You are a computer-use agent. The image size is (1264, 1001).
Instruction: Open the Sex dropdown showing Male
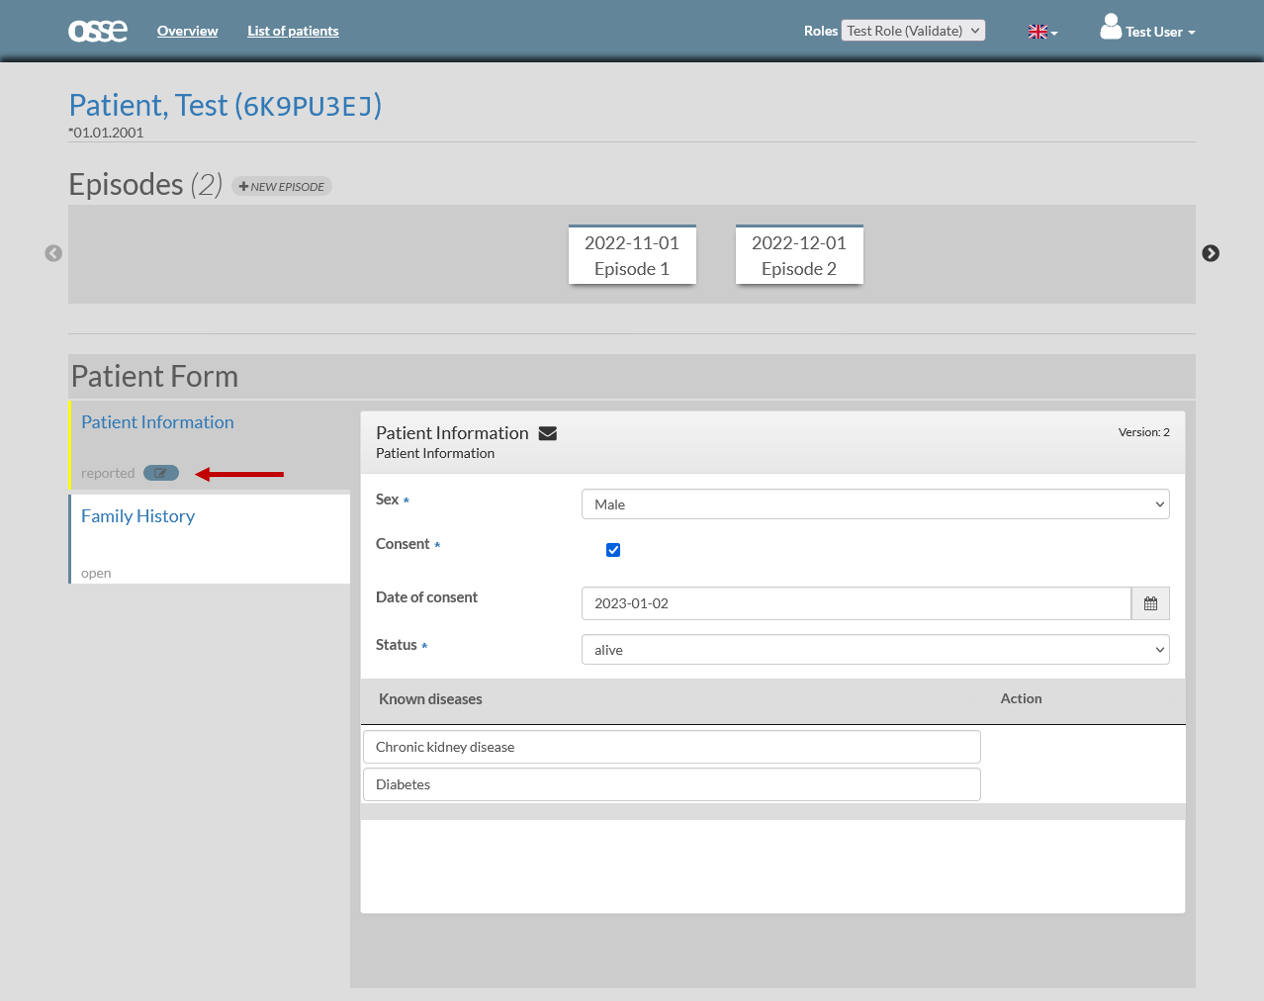point(875,504)
